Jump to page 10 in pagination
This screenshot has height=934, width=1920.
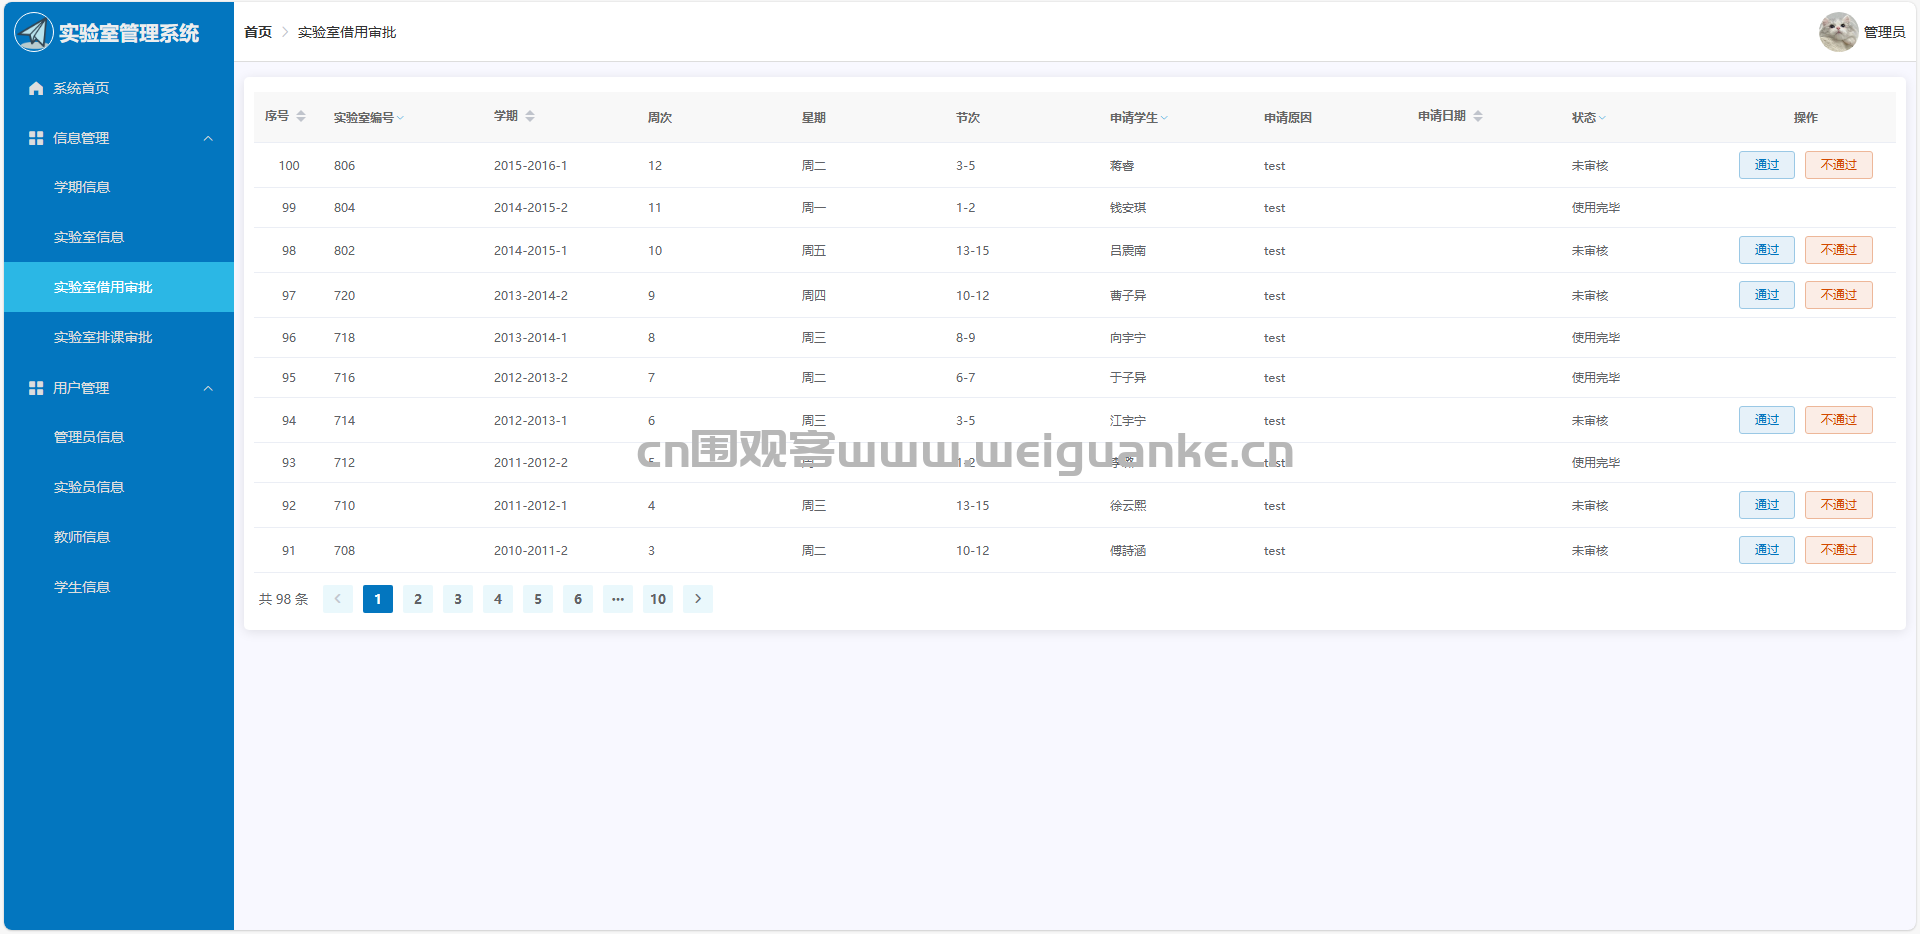[x=658, y=599]
